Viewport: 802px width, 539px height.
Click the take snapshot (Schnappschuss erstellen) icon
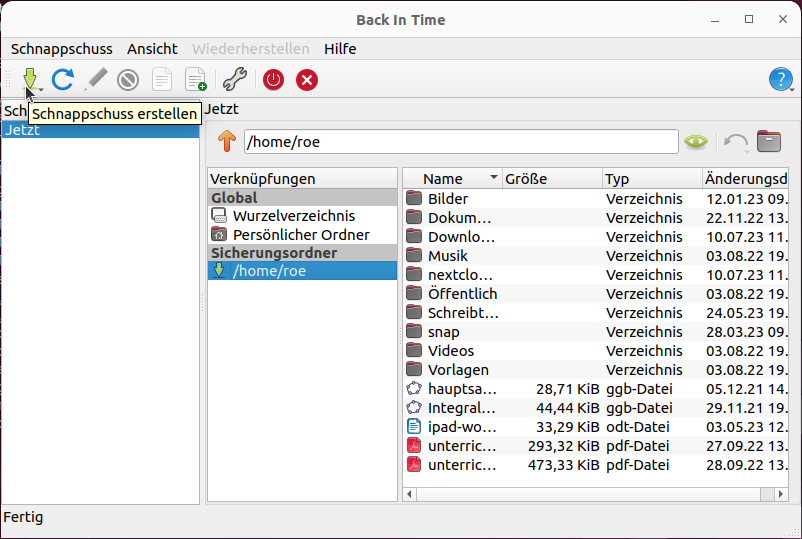[x=28, y=79]
